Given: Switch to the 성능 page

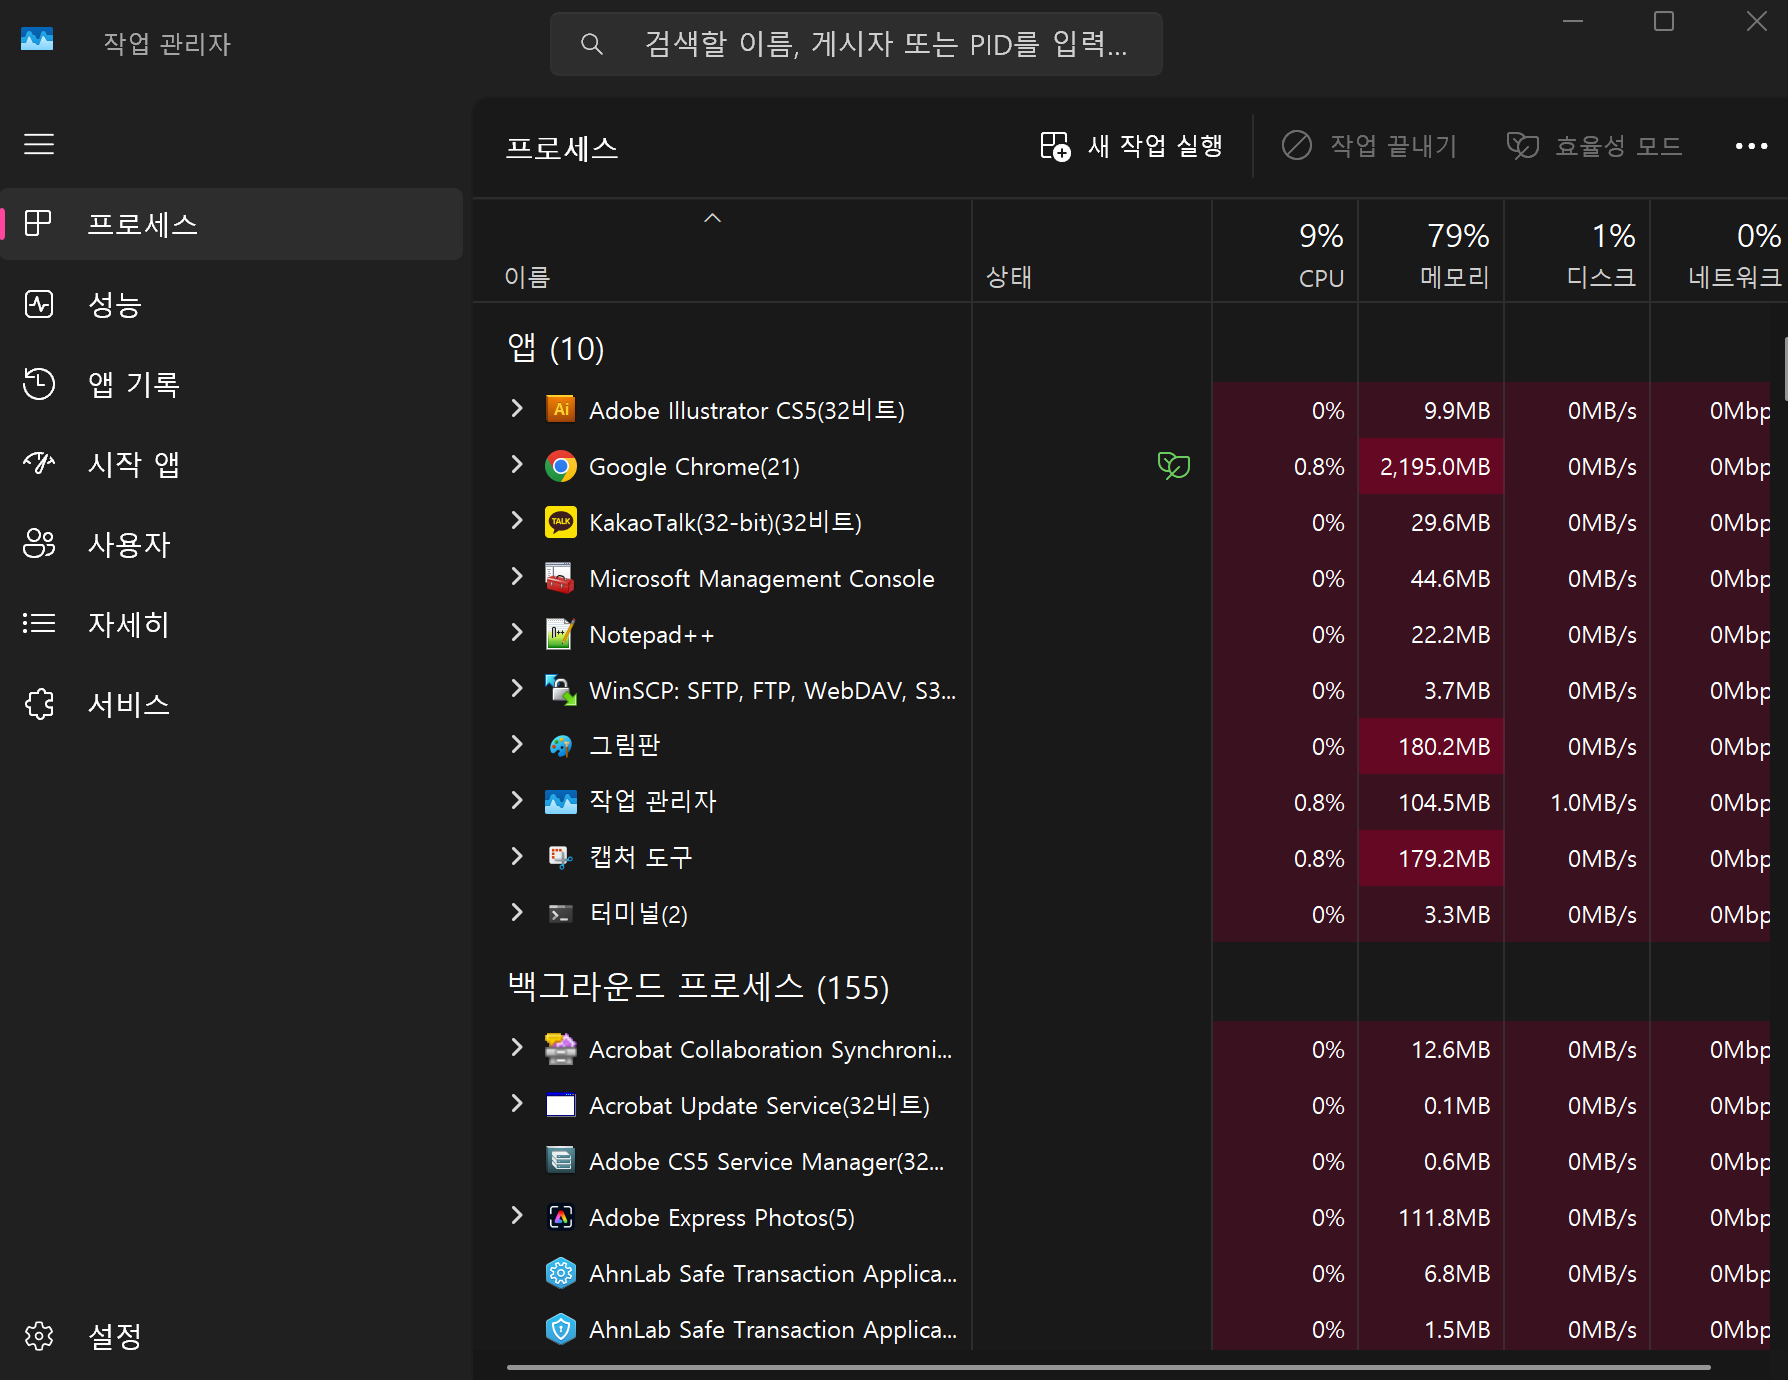Looking at the screenshot, I should coord(232,304).
